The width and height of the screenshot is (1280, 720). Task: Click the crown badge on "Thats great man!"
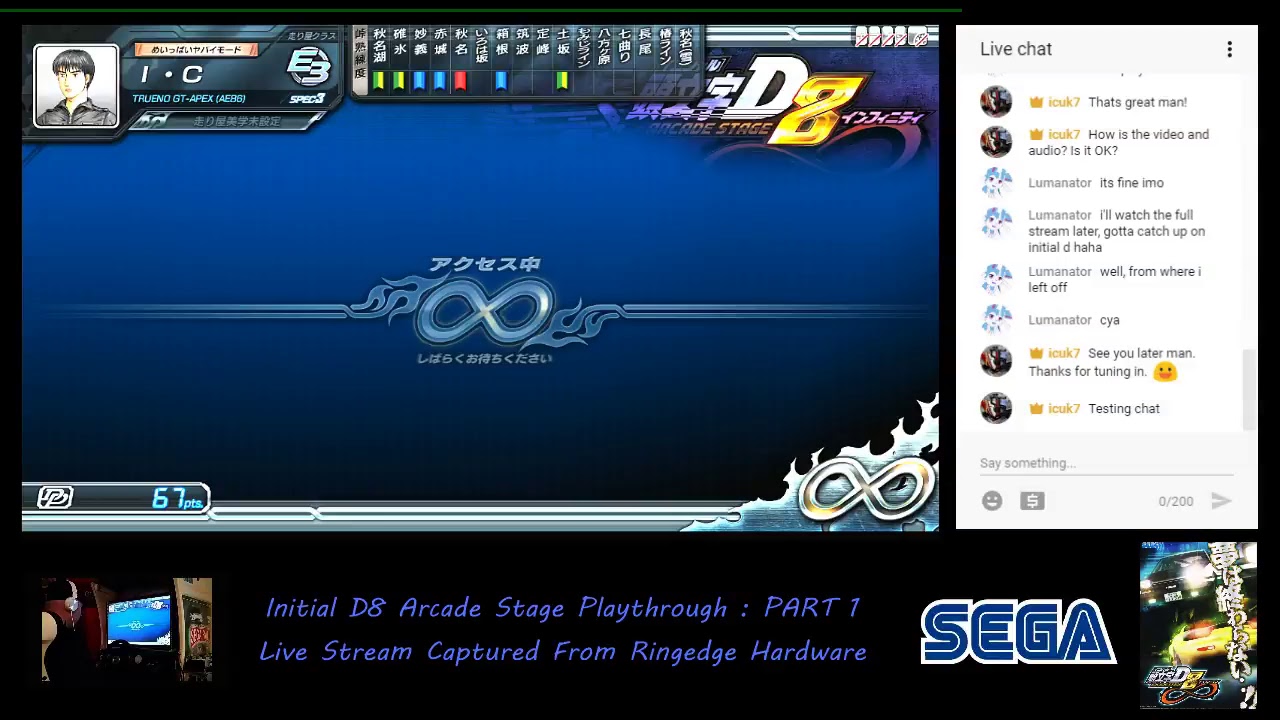(x=1036, y=102)
